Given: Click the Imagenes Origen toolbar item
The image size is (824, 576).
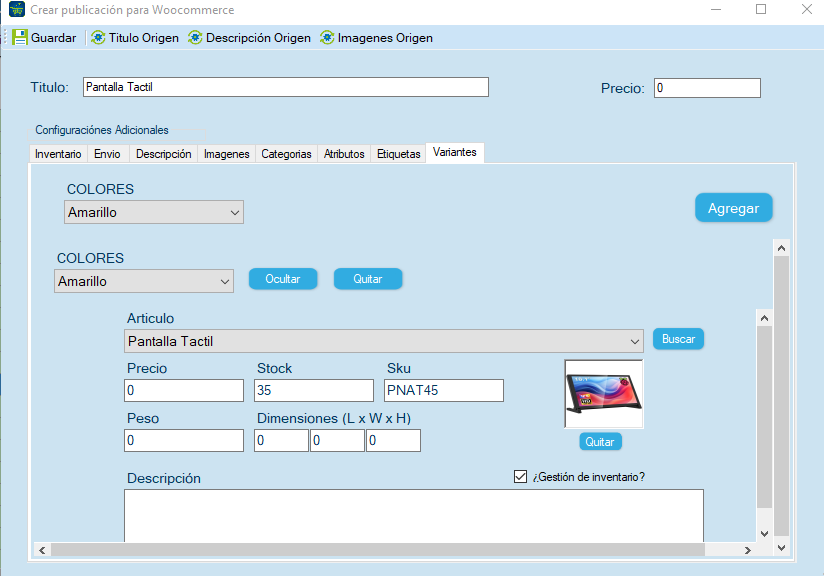Looking at the screenshot, I should [x=376, y=38].
